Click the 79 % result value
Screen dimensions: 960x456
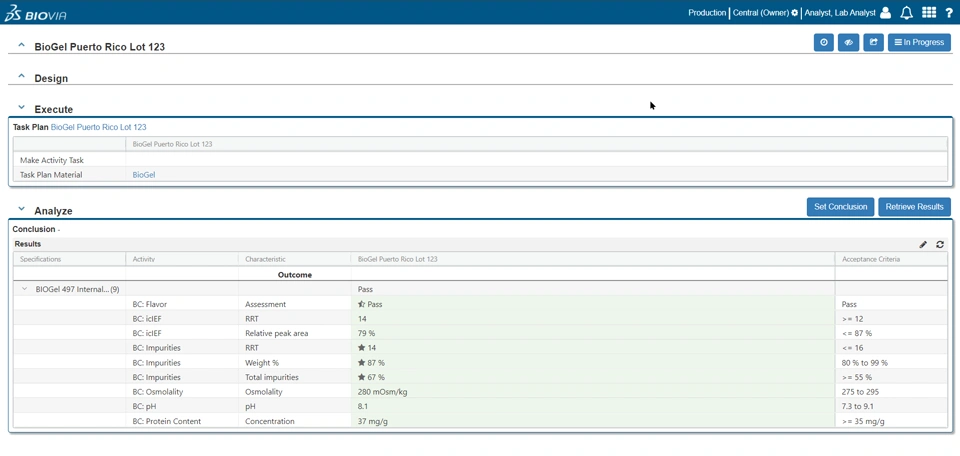(366, 334)
